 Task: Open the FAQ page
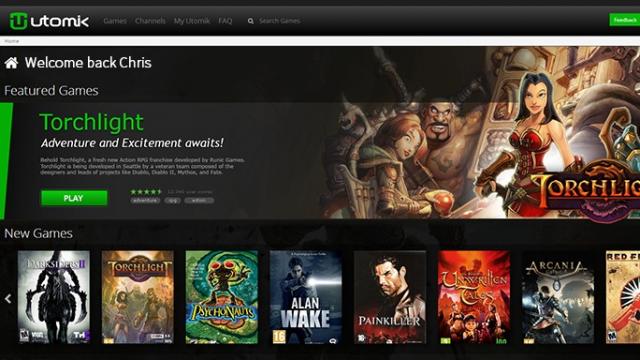225,21
